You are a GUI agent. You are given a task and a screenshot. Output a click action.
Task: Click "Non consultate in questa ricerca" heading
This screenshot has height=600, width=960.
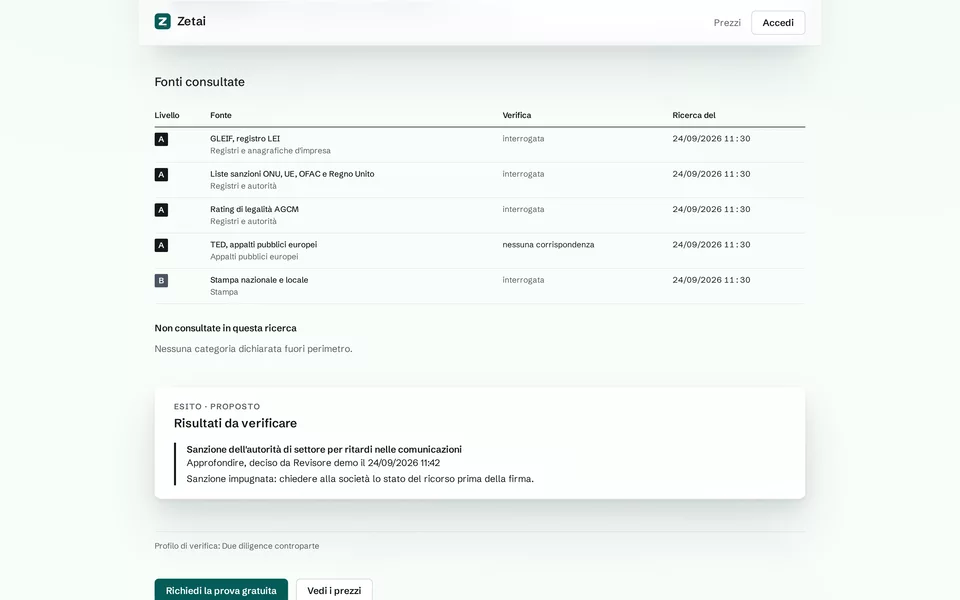coord(225,328)
